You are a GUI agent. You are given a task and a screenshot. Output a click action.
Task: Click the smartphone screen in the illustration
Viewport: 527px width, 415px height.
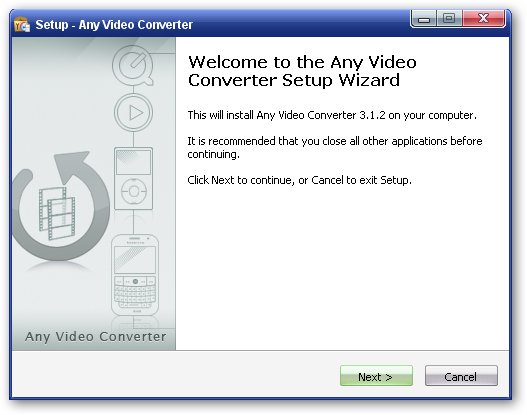(135, 260)
